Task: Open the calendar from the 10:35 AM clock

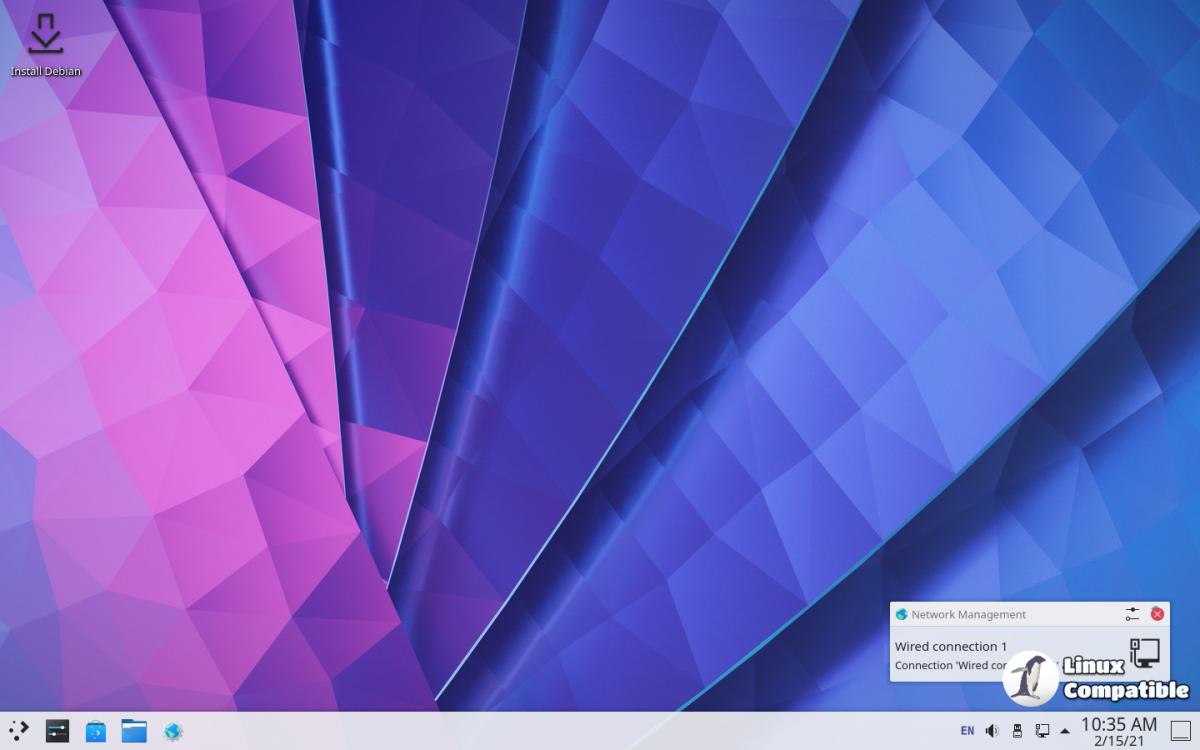Action: tap(1119, 731)
